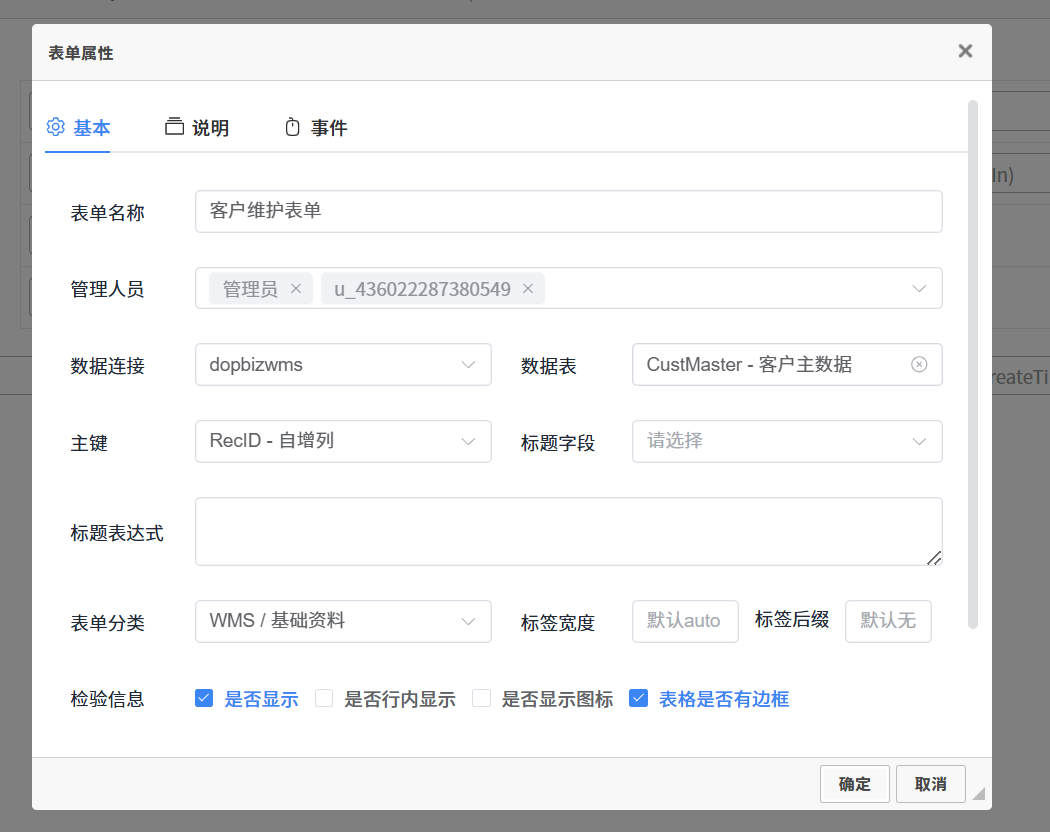1050x832 pixels.
Task: Click the 说明 tab icon
Action: point(175,127)
